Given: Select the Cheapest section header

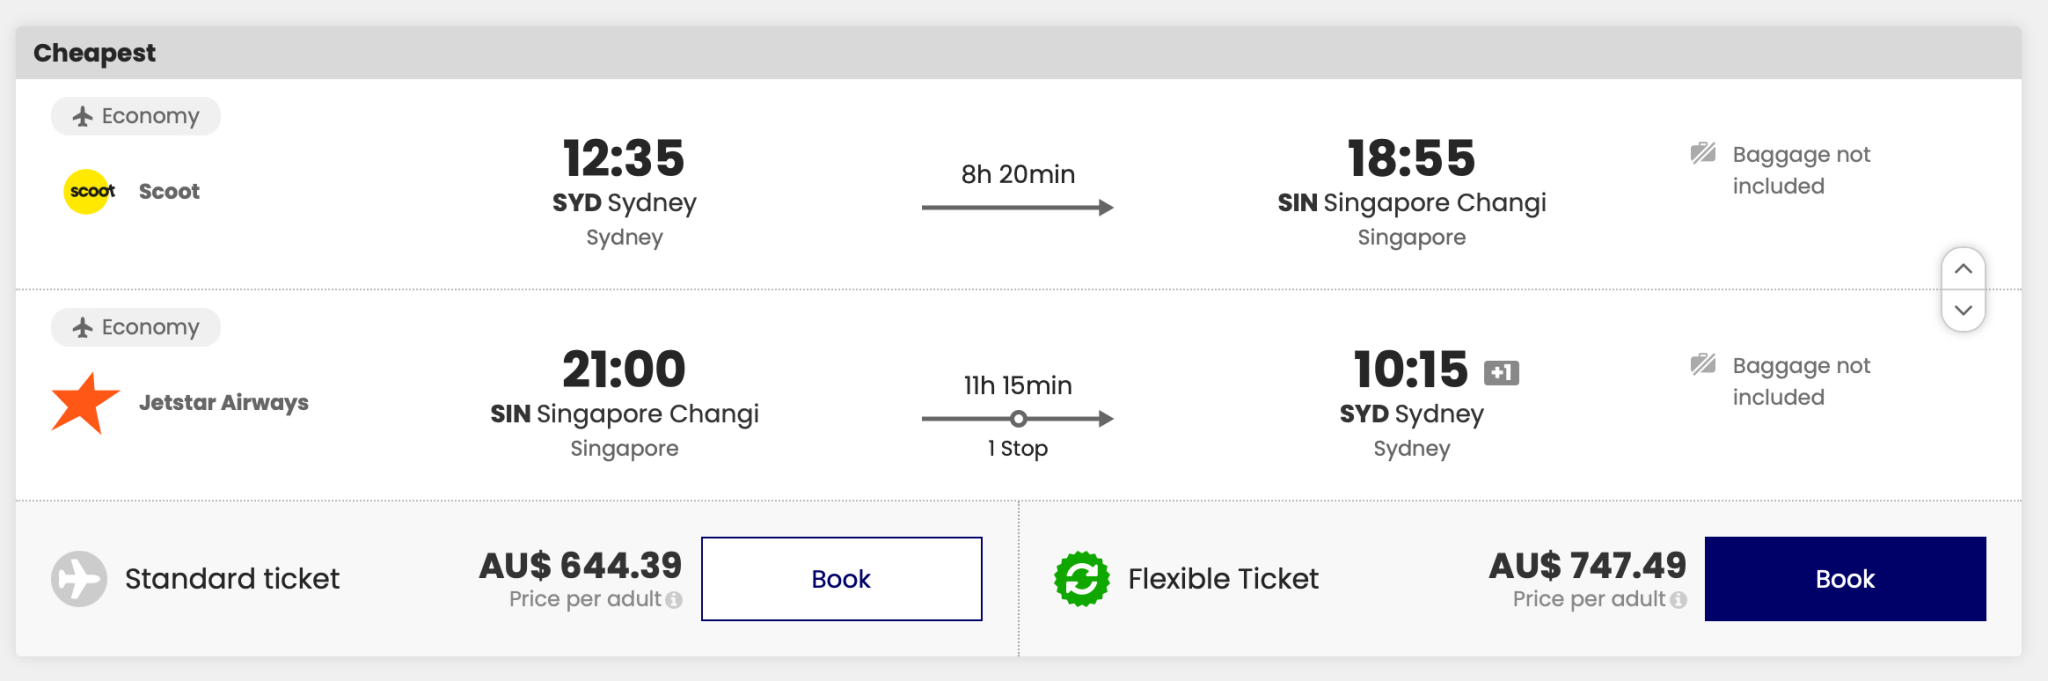Looking at the screenshot, I should pos(95,52).
